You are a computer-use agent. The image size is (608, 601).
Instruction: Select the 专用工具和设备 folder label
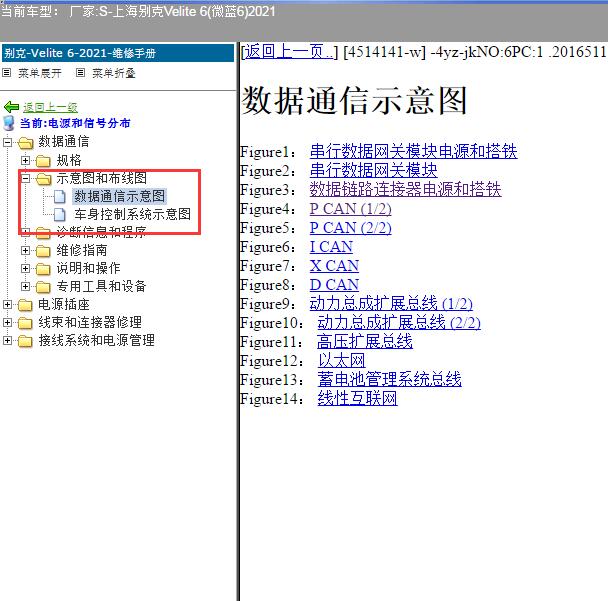(x=101, y=287)
